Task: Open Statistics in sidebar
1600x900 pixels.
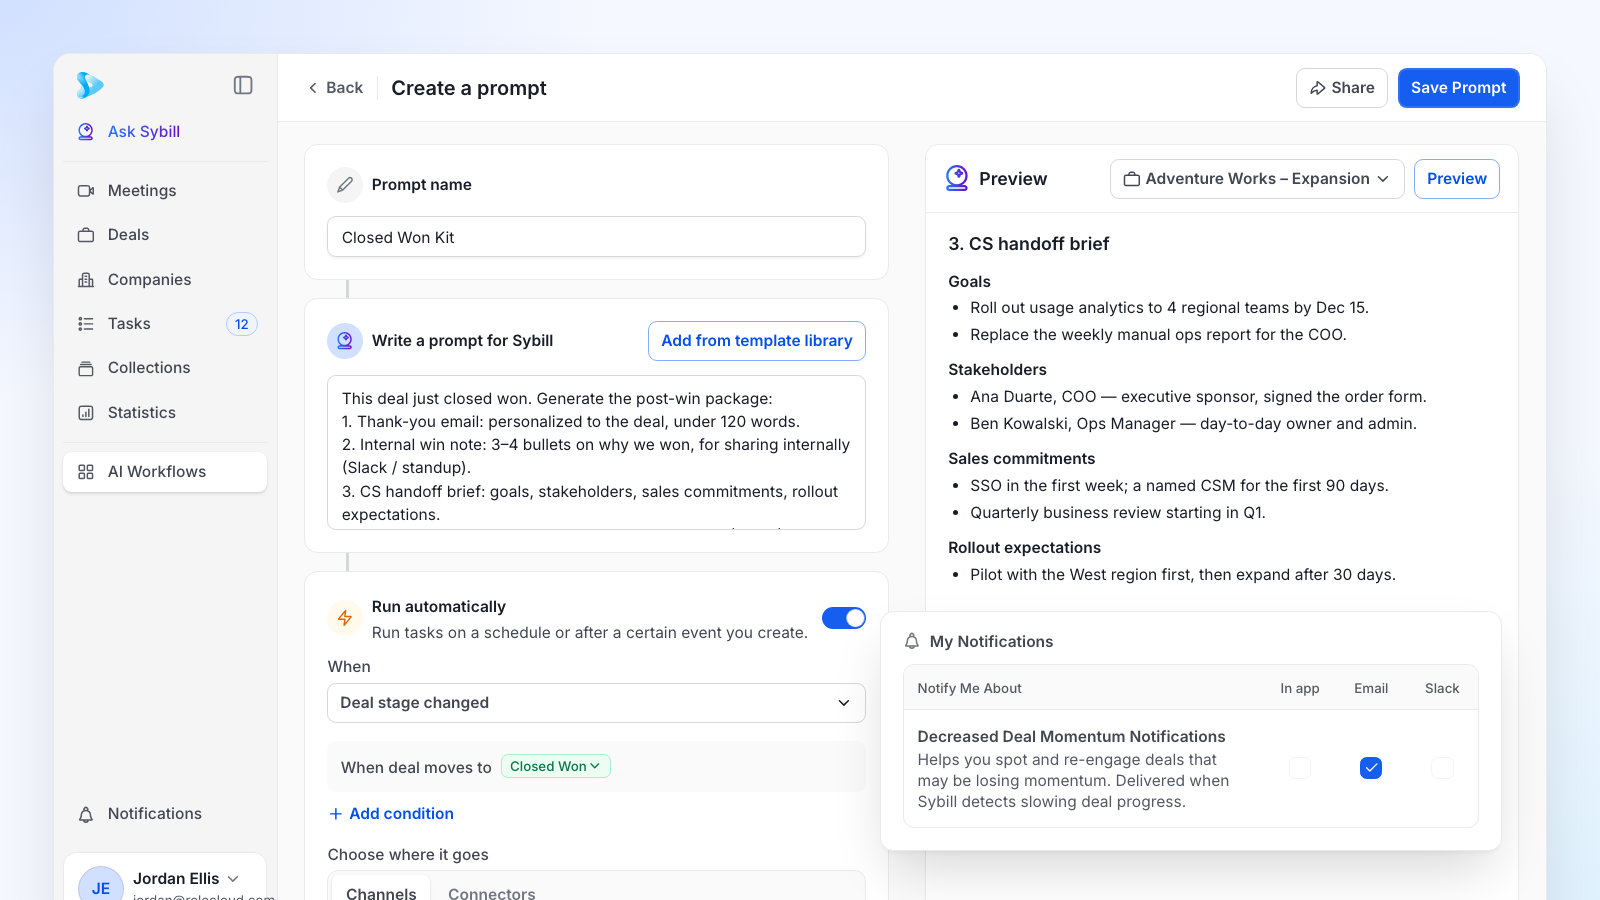Action: pyautogui.click(x=166, y=413)
